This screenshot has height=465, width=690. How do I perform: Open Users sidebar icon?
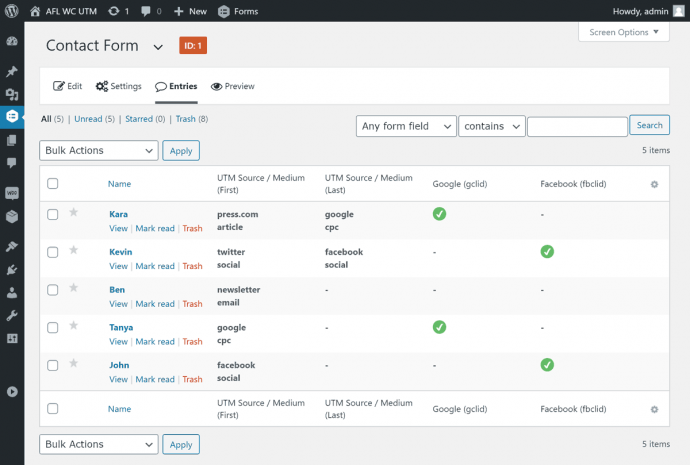click(x=12, y=293)
